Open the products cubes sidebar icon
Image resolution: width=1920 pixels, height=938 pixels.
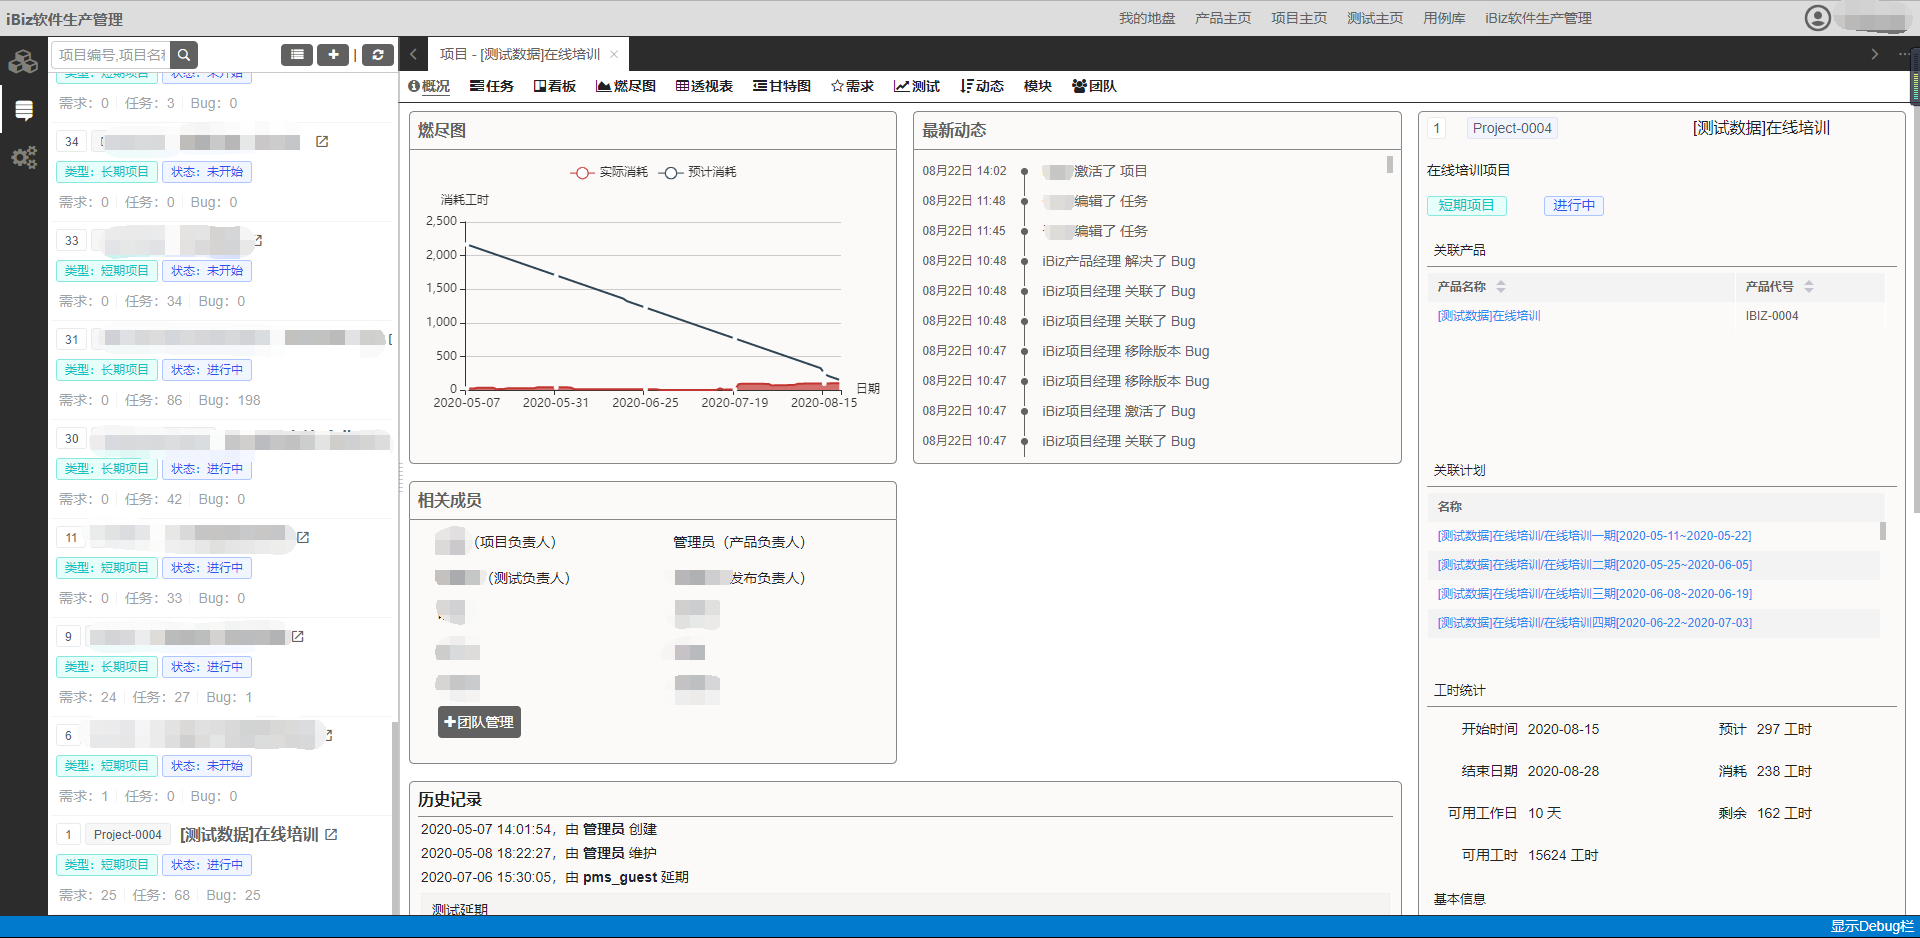[x=23, y=62]
